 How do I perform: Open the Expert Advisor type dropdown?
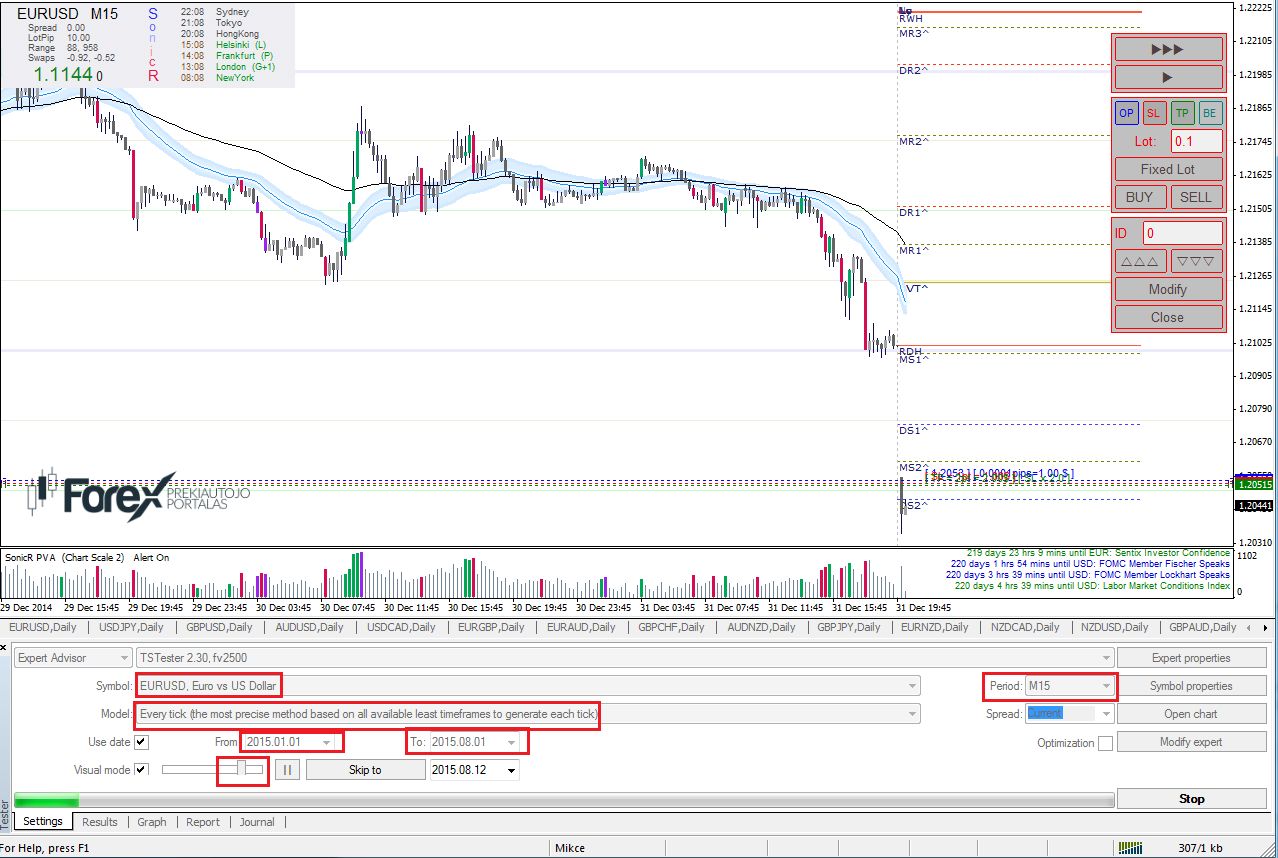[x=73, y=658]
